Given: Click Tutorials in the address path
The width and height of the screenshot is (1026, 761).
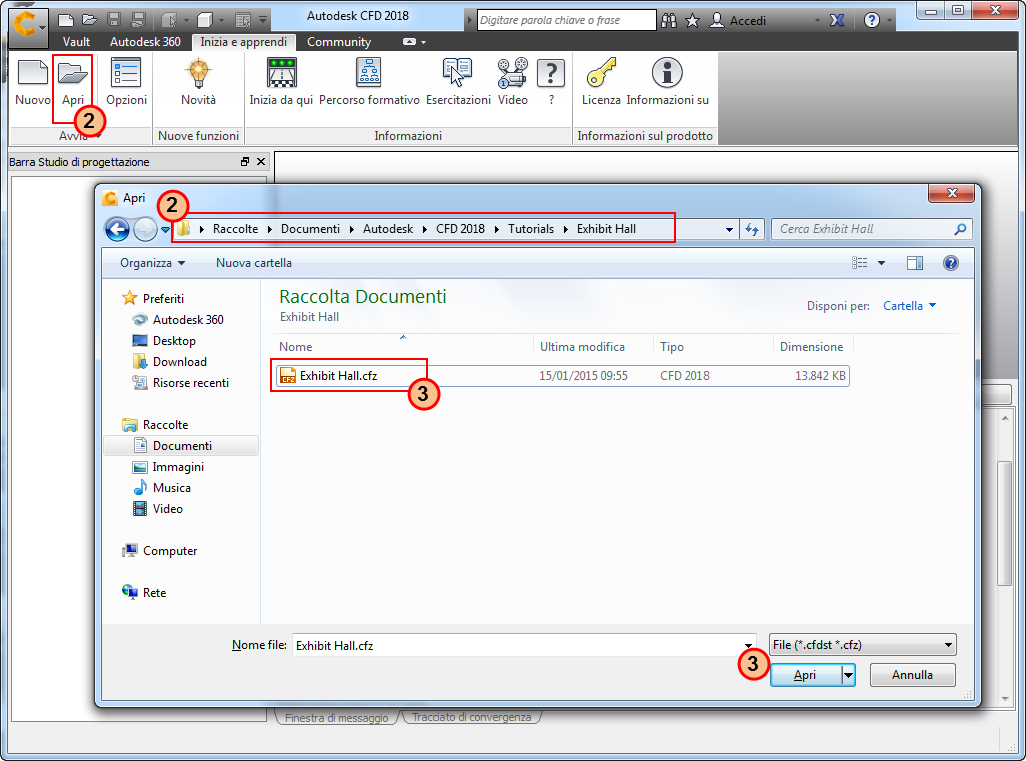Looking at the screenshot, I should coord(531,229).
